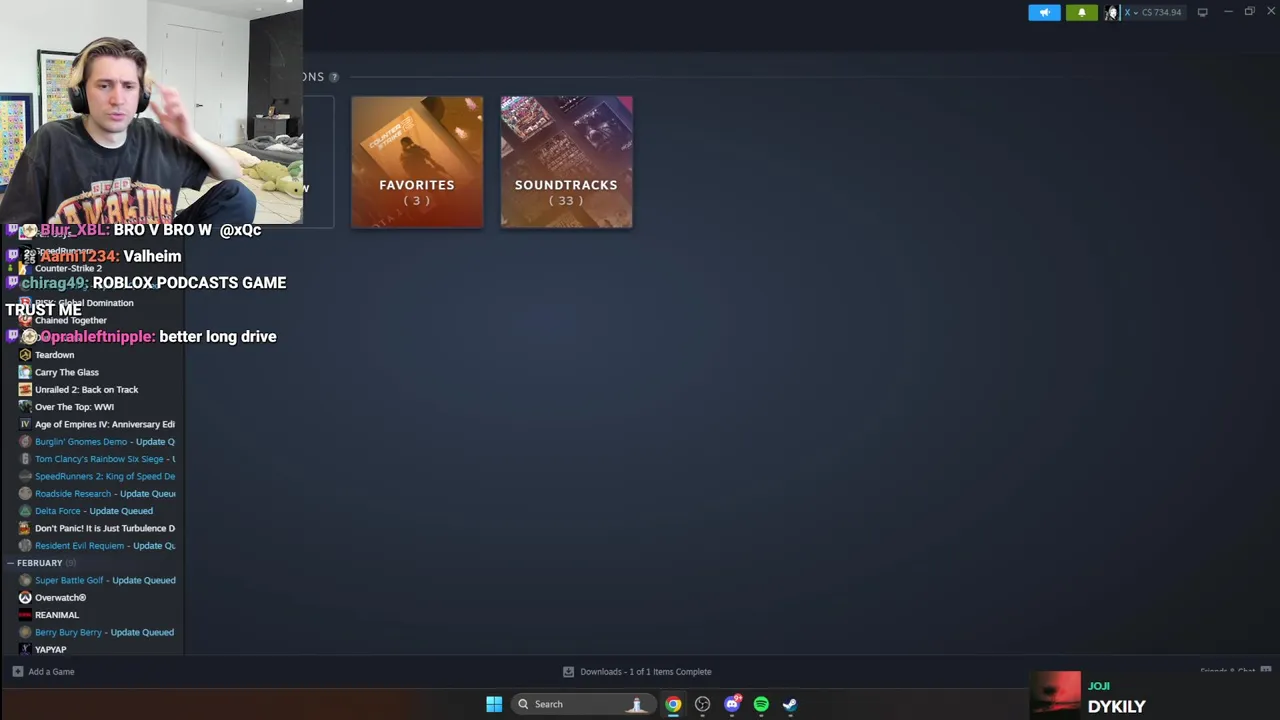The image size is (1280, 720).
Task: Open Spotify from taskbar
Action: pos(761,704)
